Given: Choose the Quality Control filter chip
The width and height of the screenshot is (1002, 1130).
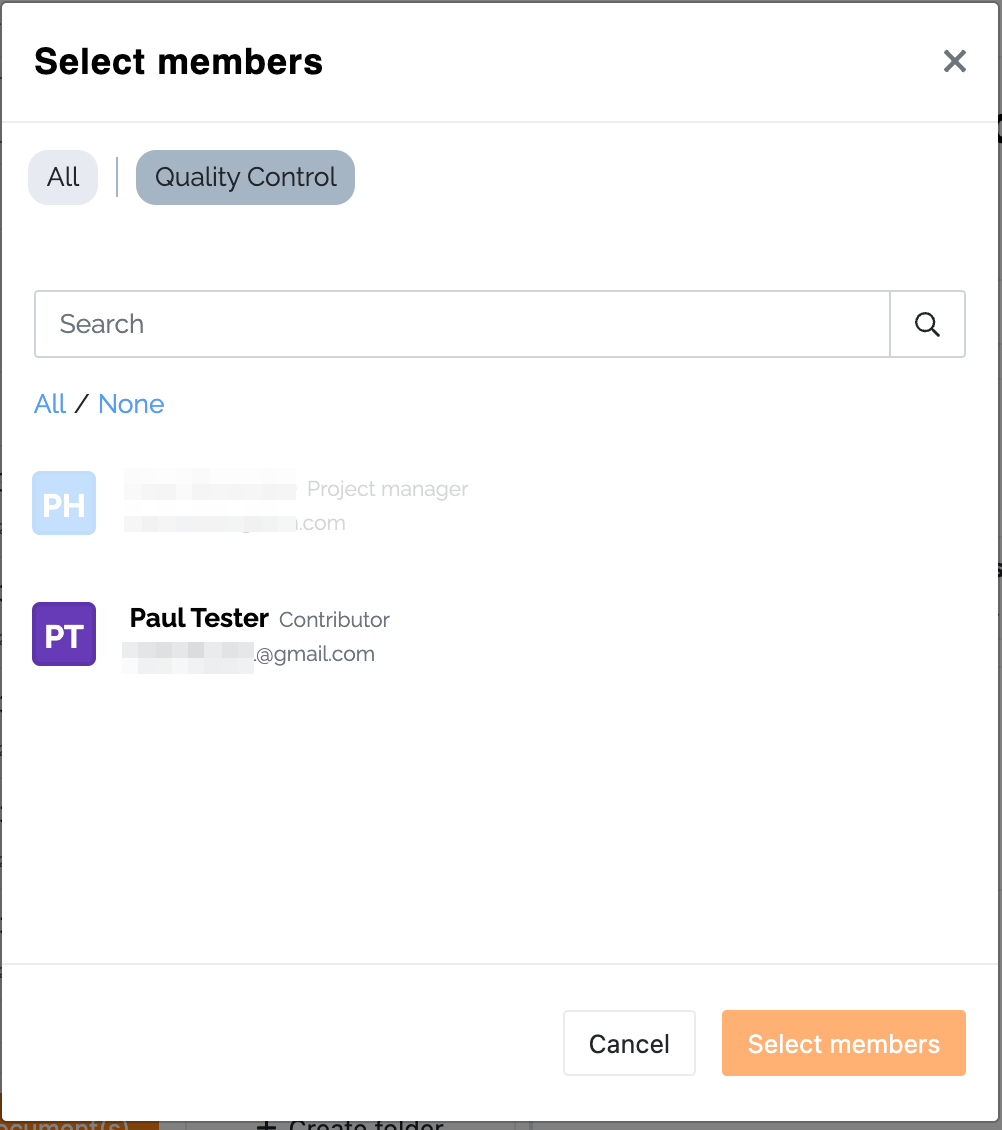Looking at the screenshot, I should [x=245, y=177].
